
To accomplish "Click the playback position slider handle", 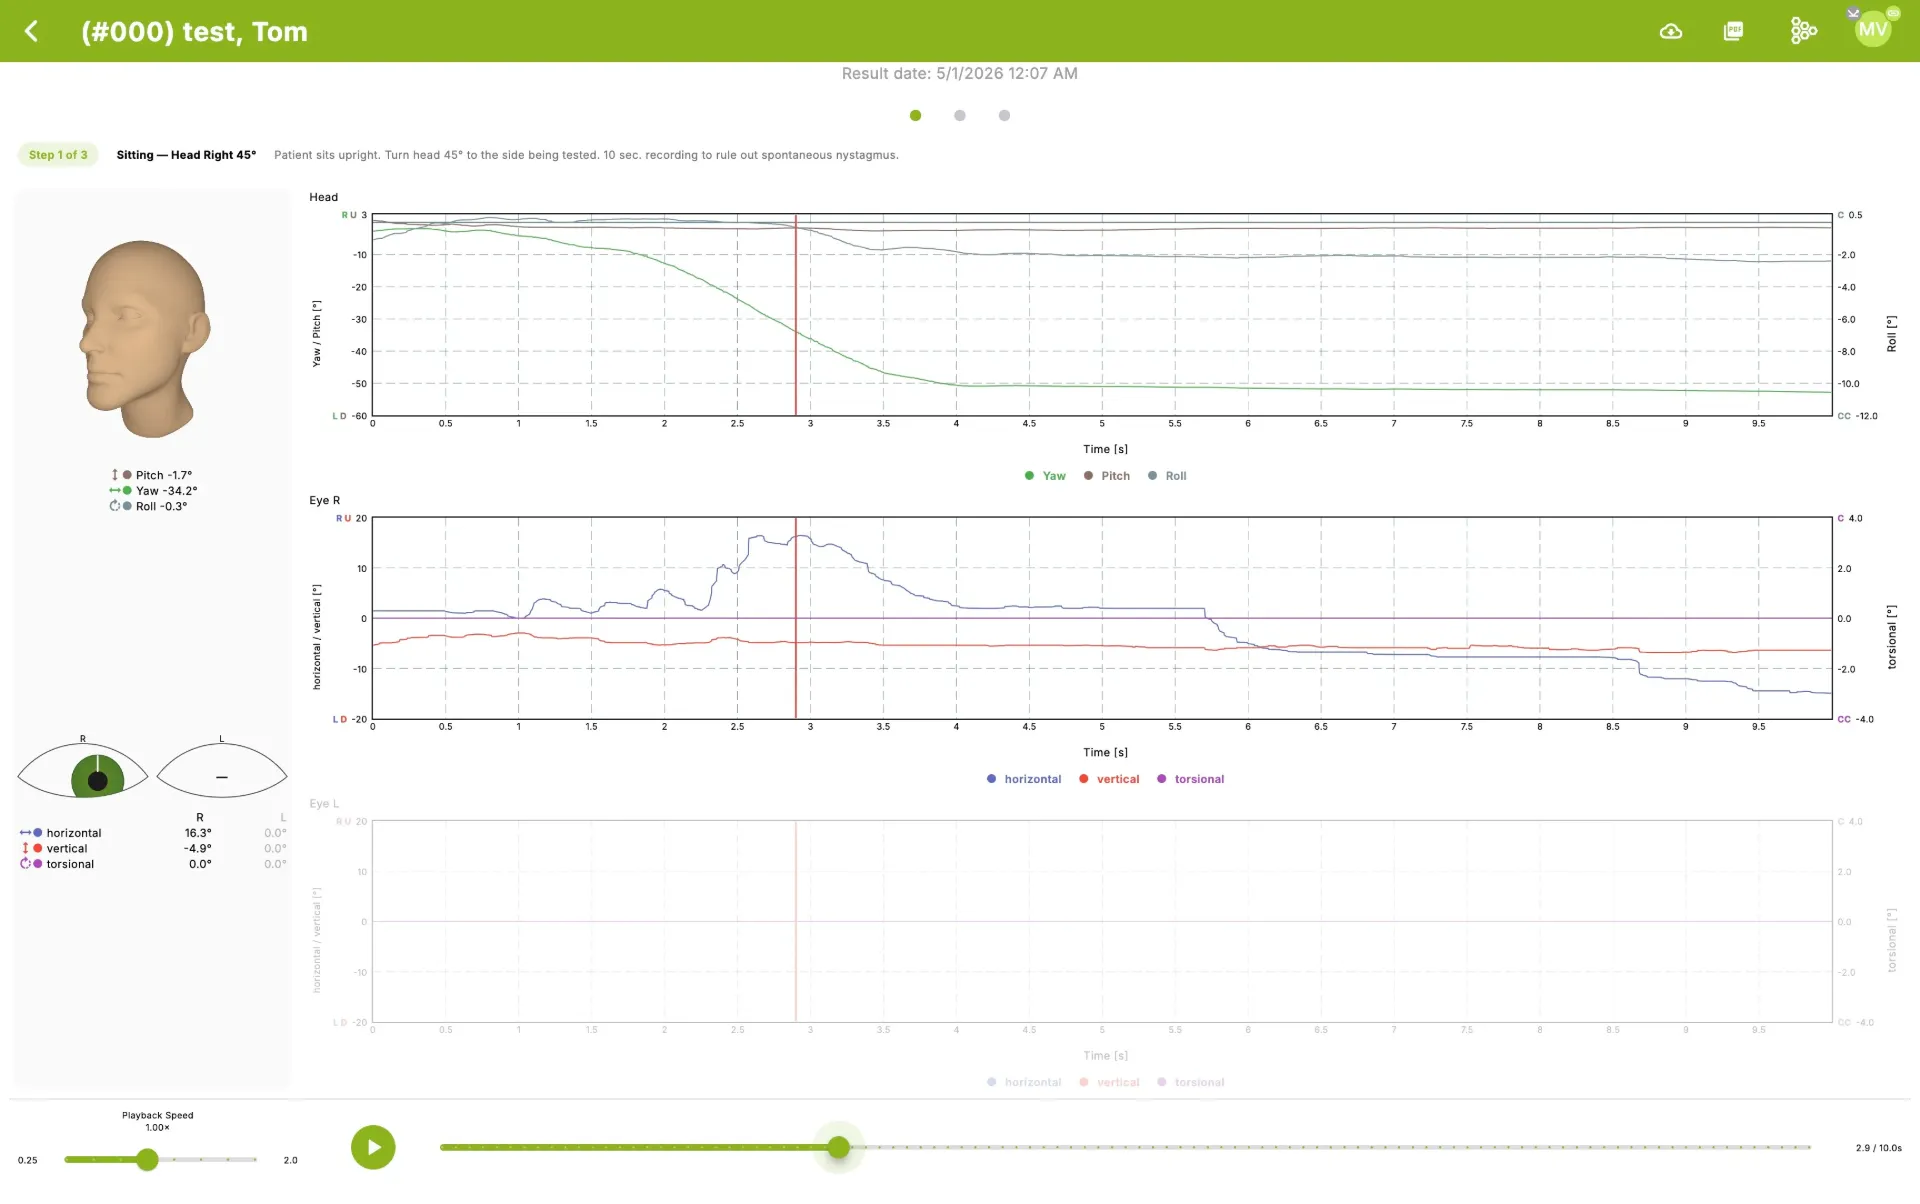I will [839, 1147].
